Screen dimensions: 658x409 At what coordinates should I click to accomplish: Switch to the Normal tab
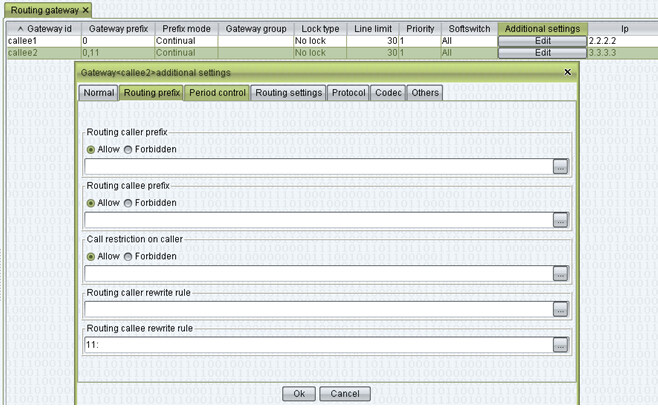(98, 93)
